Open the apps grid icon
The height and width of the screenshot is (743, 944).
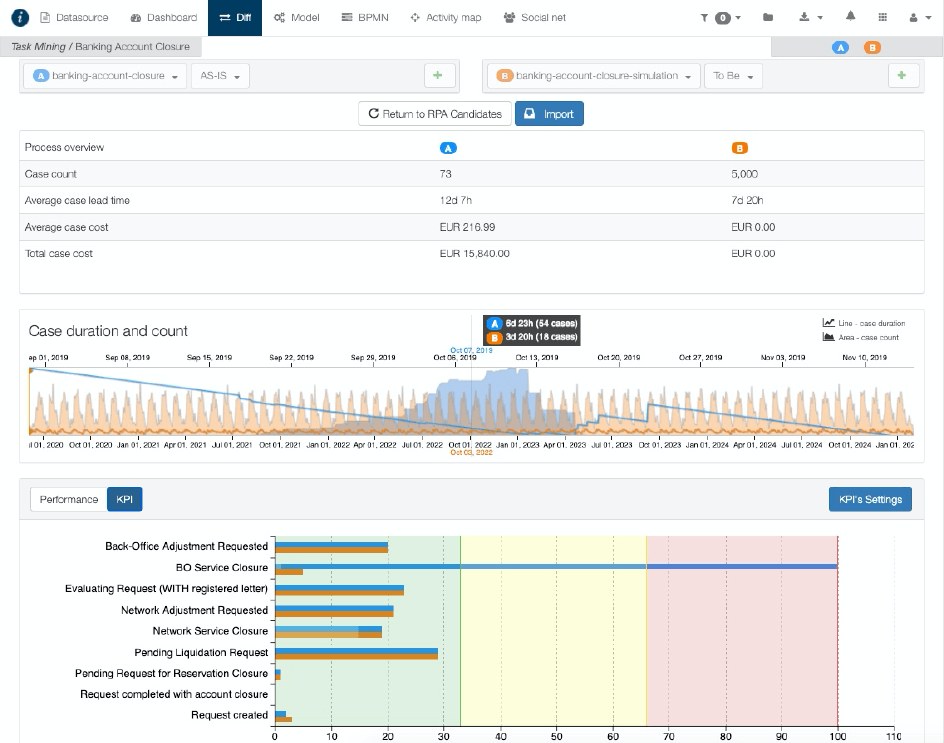click(x=883, y=17)
